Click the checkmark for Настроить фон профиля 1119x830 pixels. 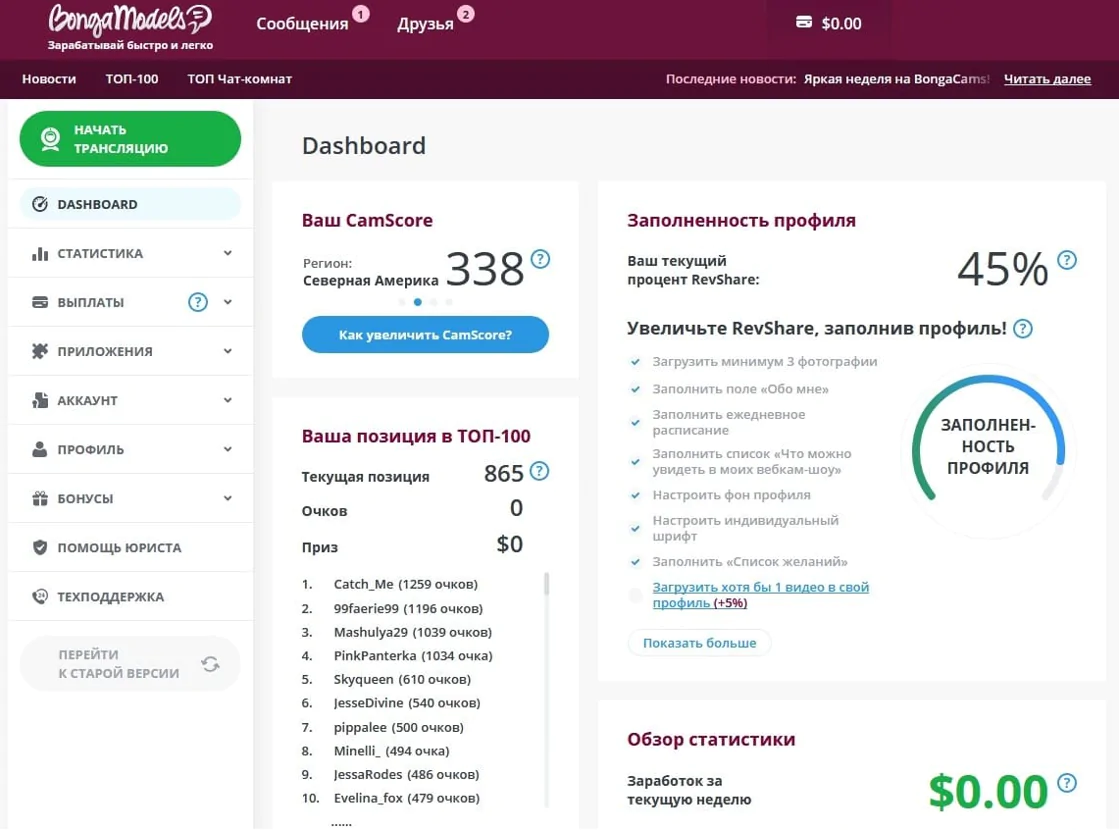[635, 495]
